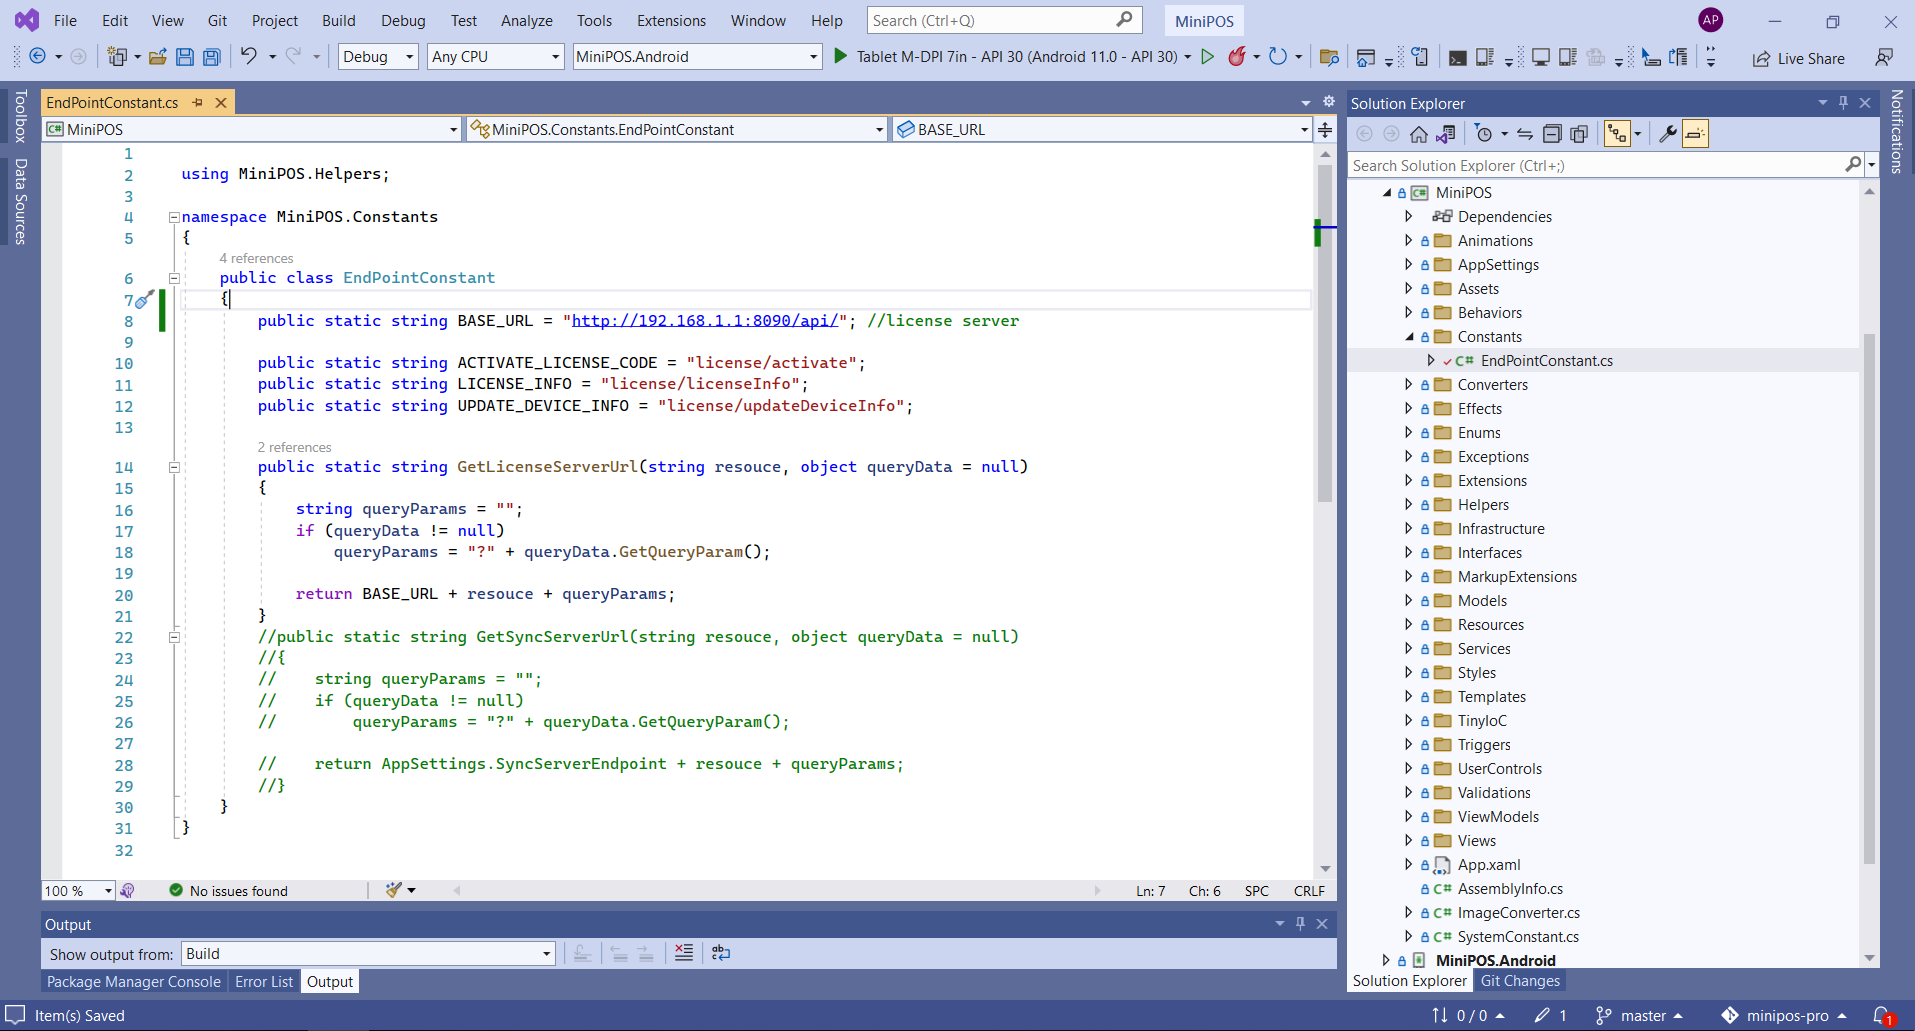Click Show All Files icon in Solution Explorer

[1579, 134]
